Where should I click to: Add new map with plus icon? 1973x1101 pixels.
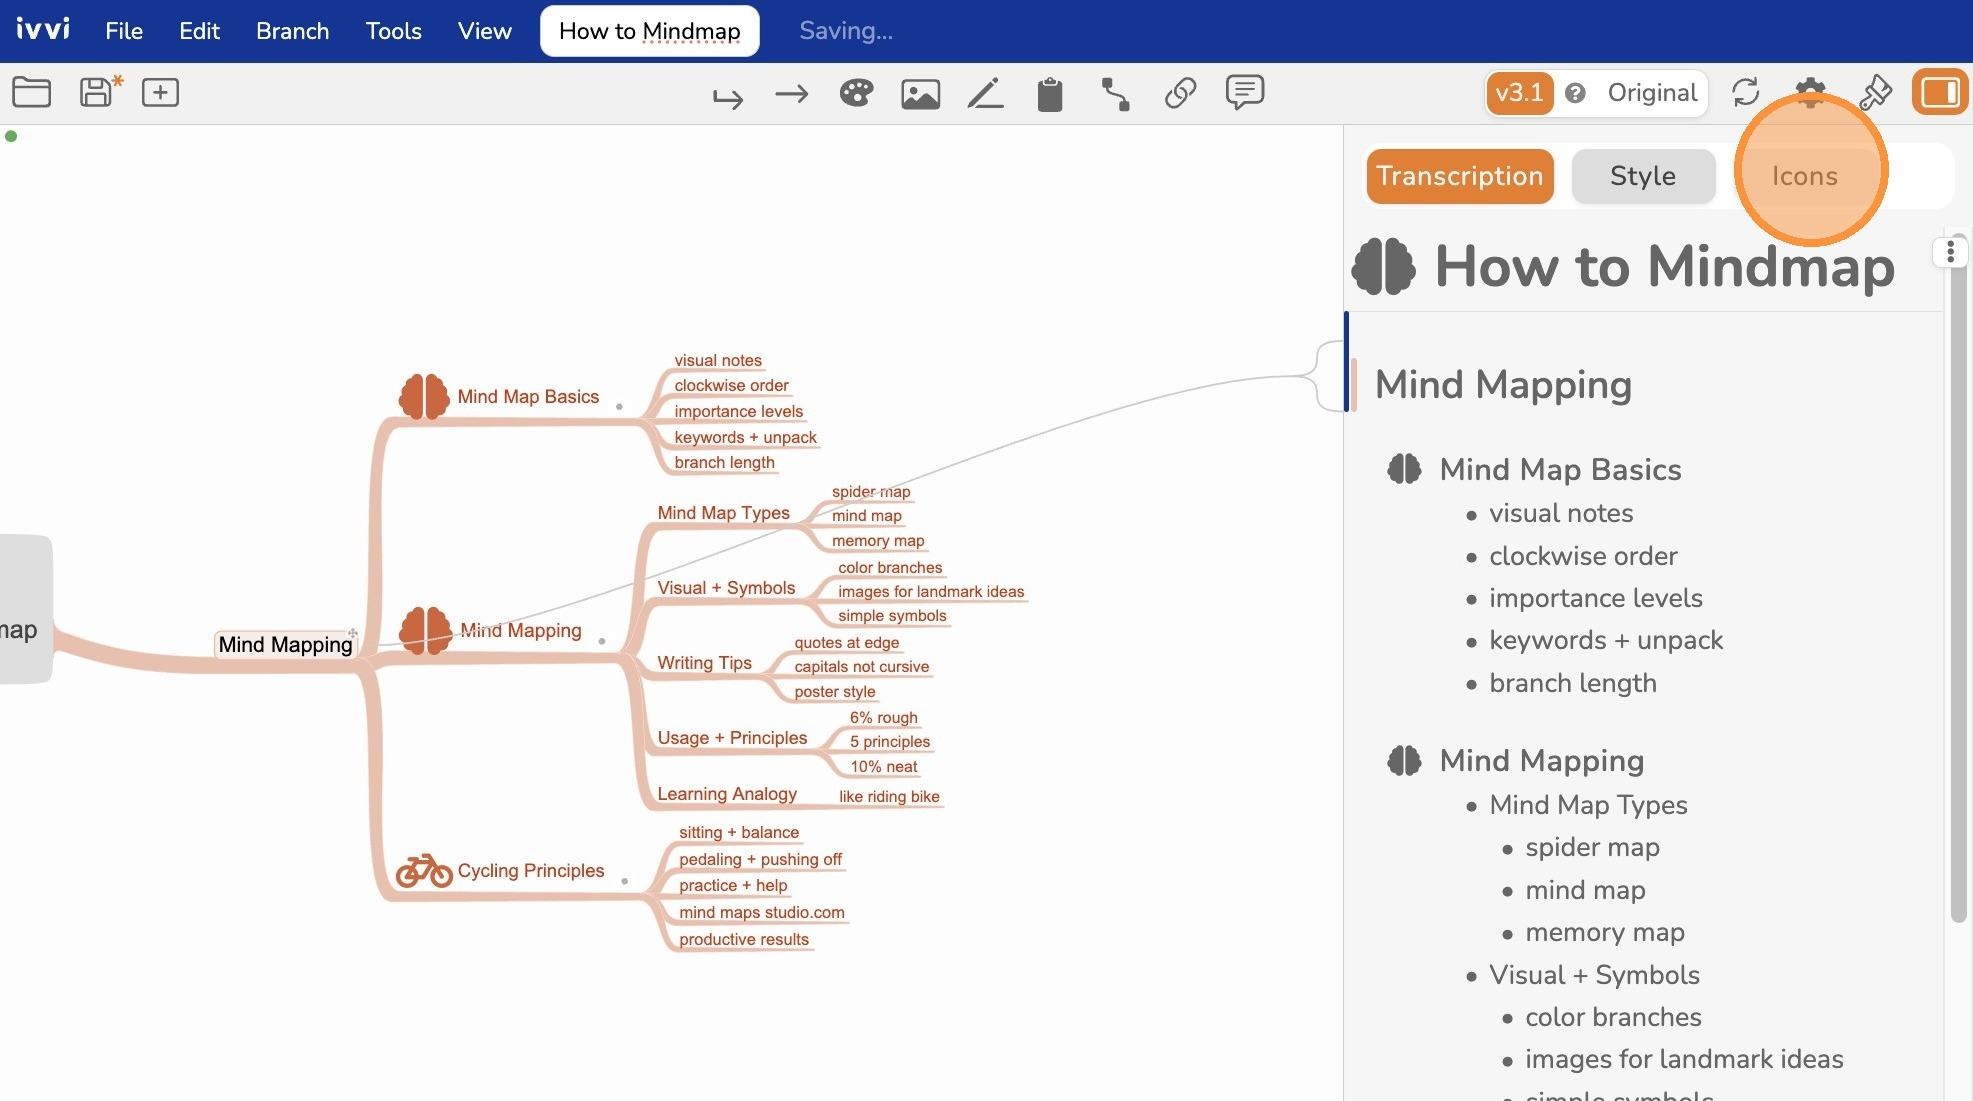pyautogui.click(x=160, y=93)
